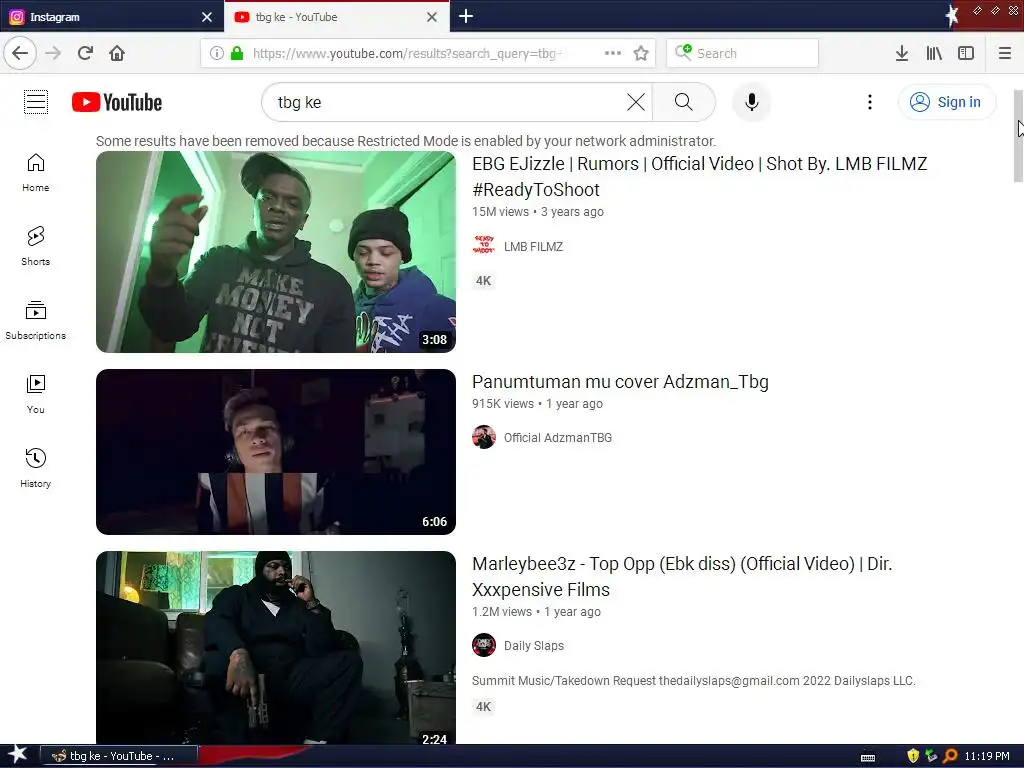
Task: Click EBG EJizzle Rumors video title
Action: click(699, 176)
